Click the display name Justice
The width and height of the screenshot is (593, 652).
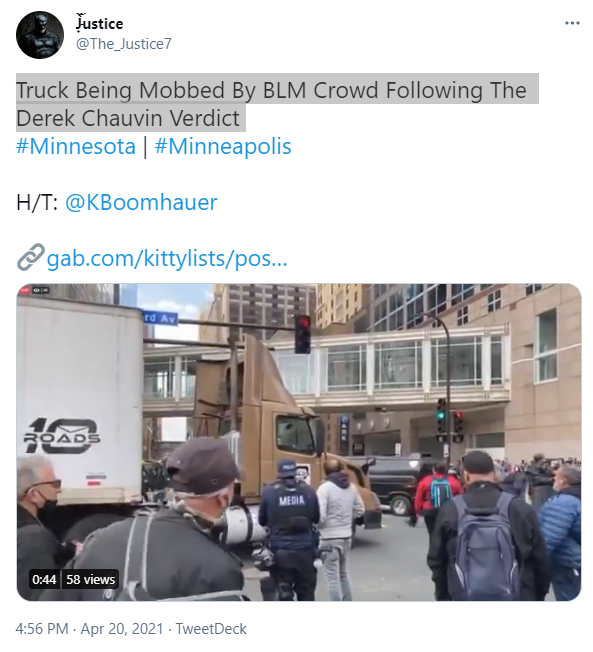99,23
